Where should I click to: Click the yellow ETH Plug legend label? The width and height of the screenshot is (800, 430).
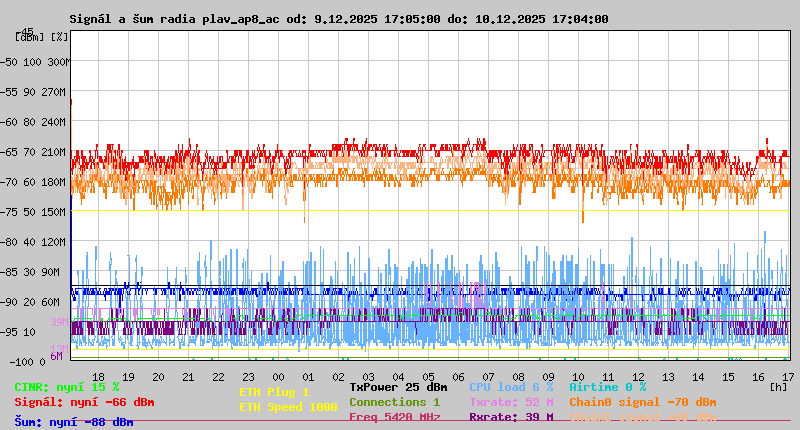(x=274, y=392)
